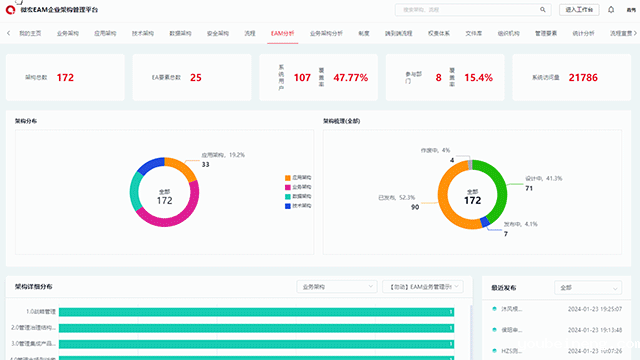Select the EAM分析 tab
This screenshot has width=640, height=360.
282,33
